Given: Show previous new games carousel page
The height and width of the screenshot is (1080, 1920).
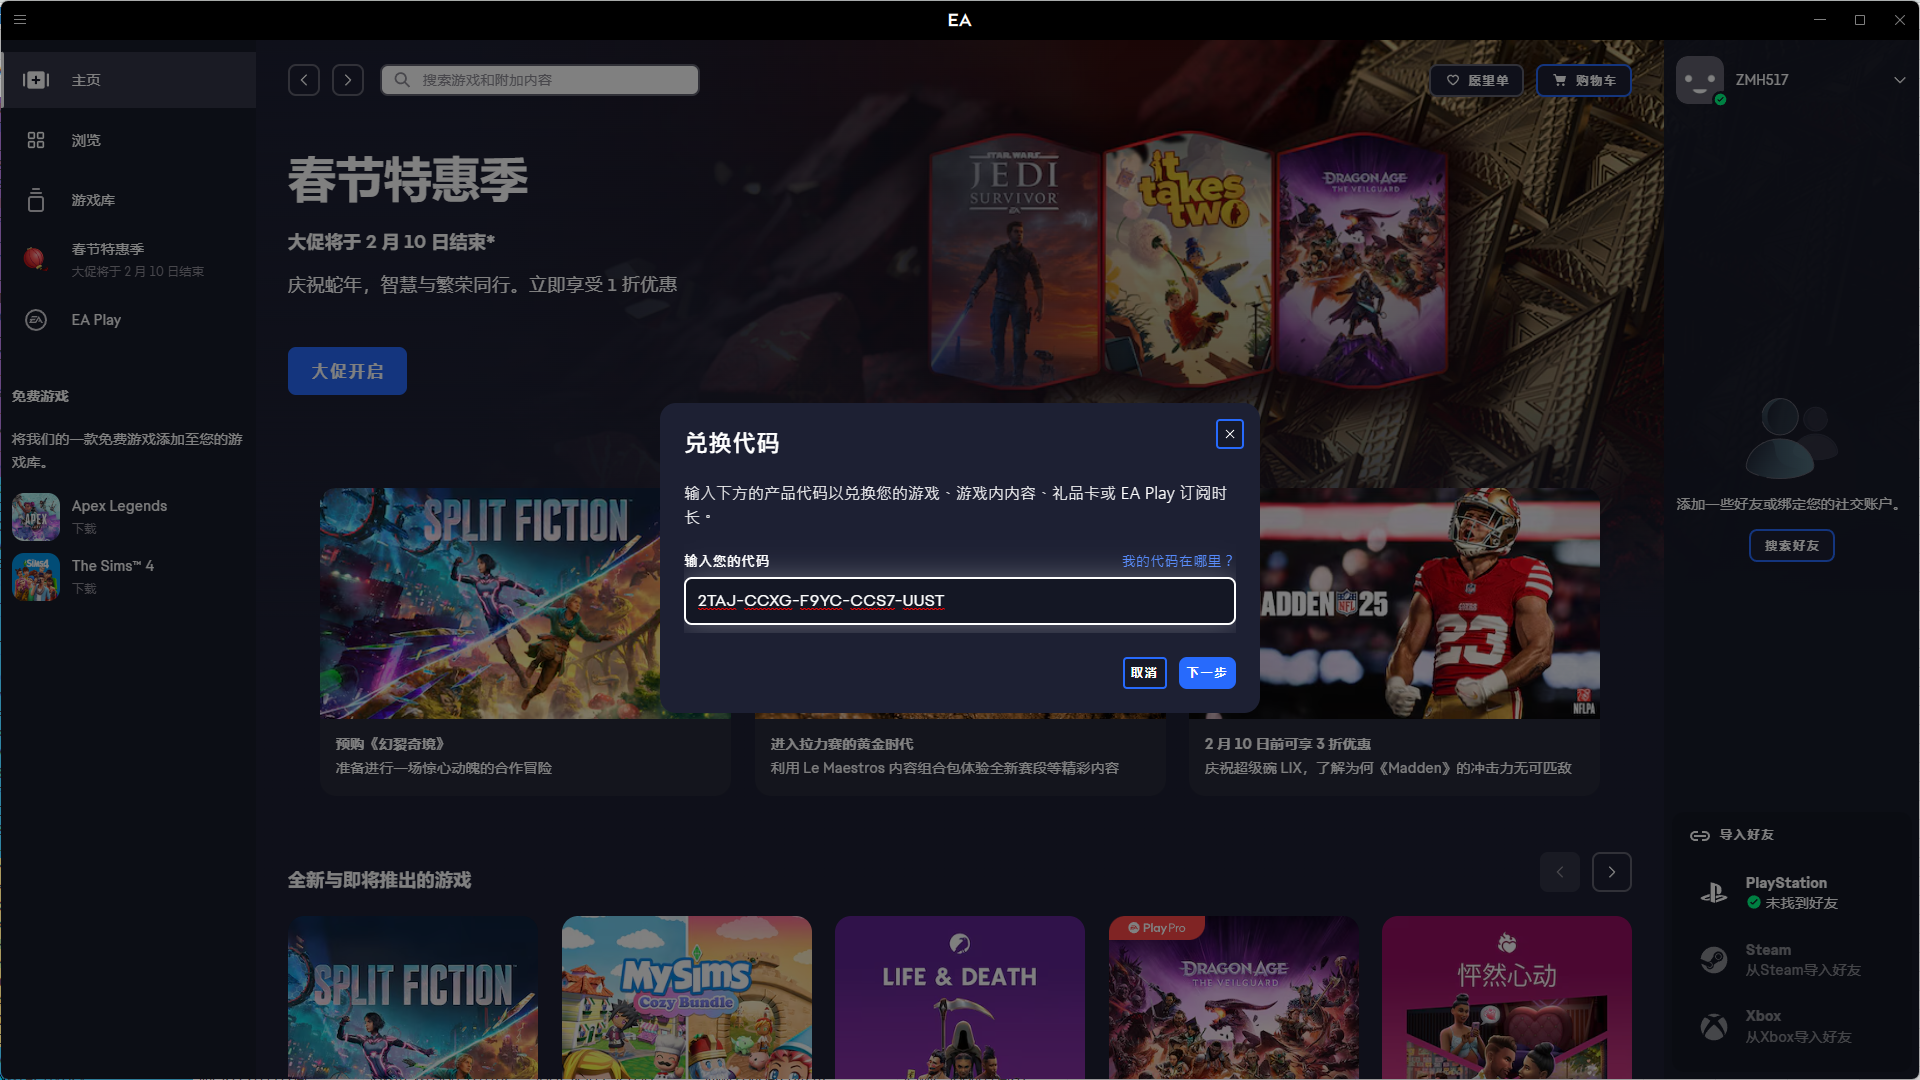Looking at the screenshot, I should click(x=1560, y=872).
